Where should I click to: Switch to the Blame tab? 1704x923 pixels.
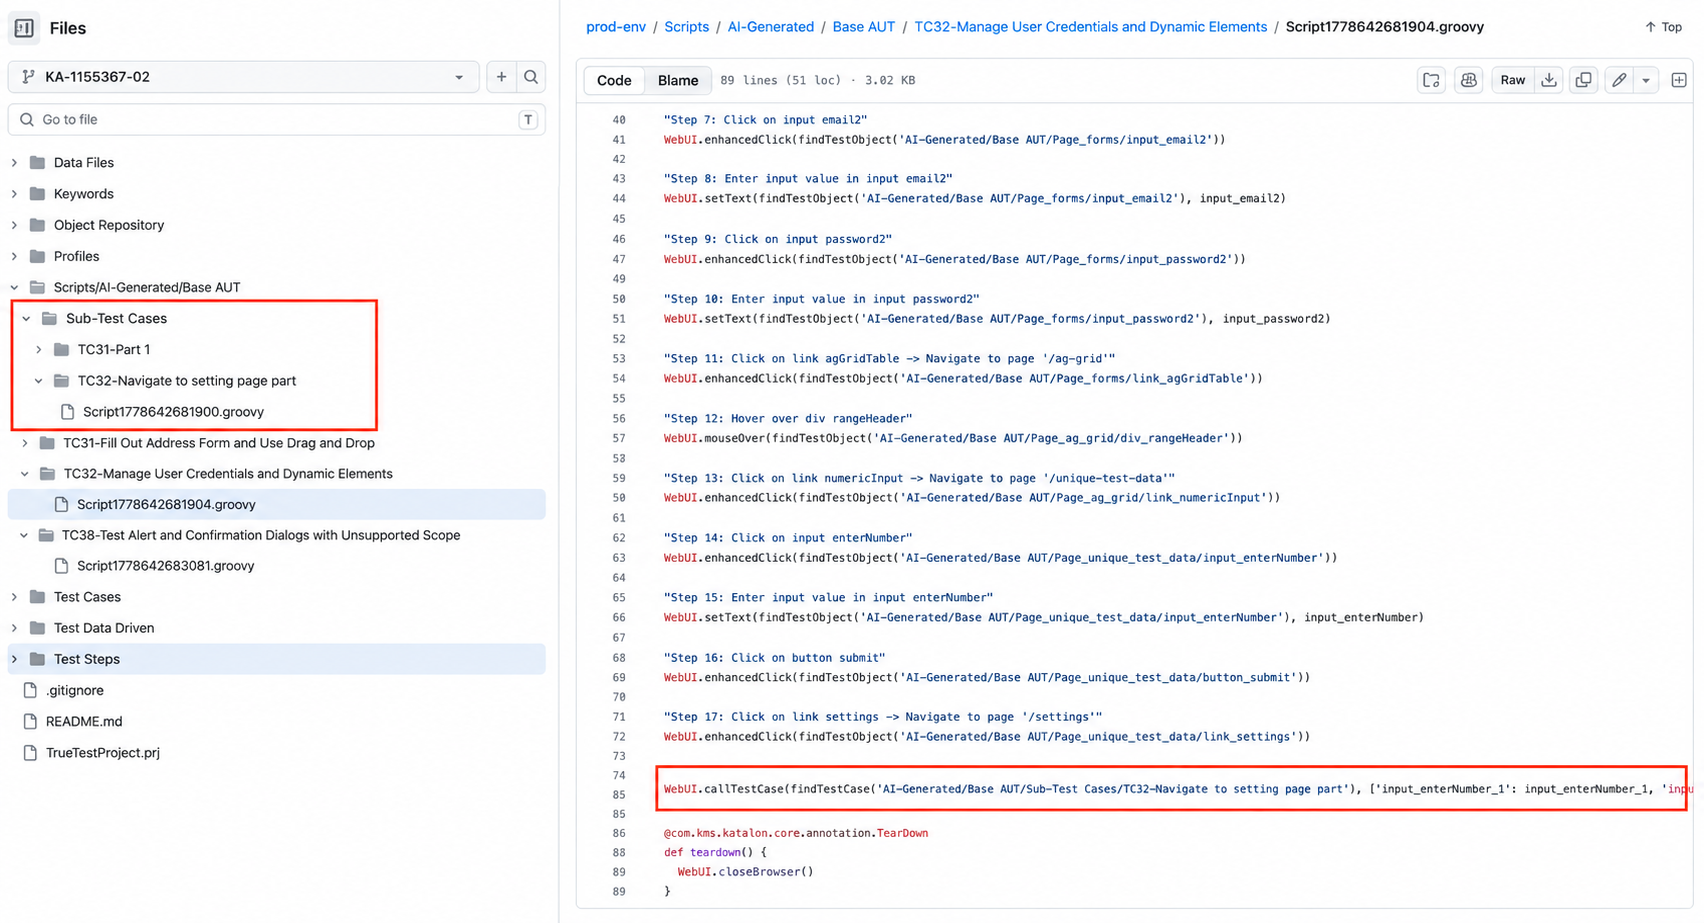point(678,80)
